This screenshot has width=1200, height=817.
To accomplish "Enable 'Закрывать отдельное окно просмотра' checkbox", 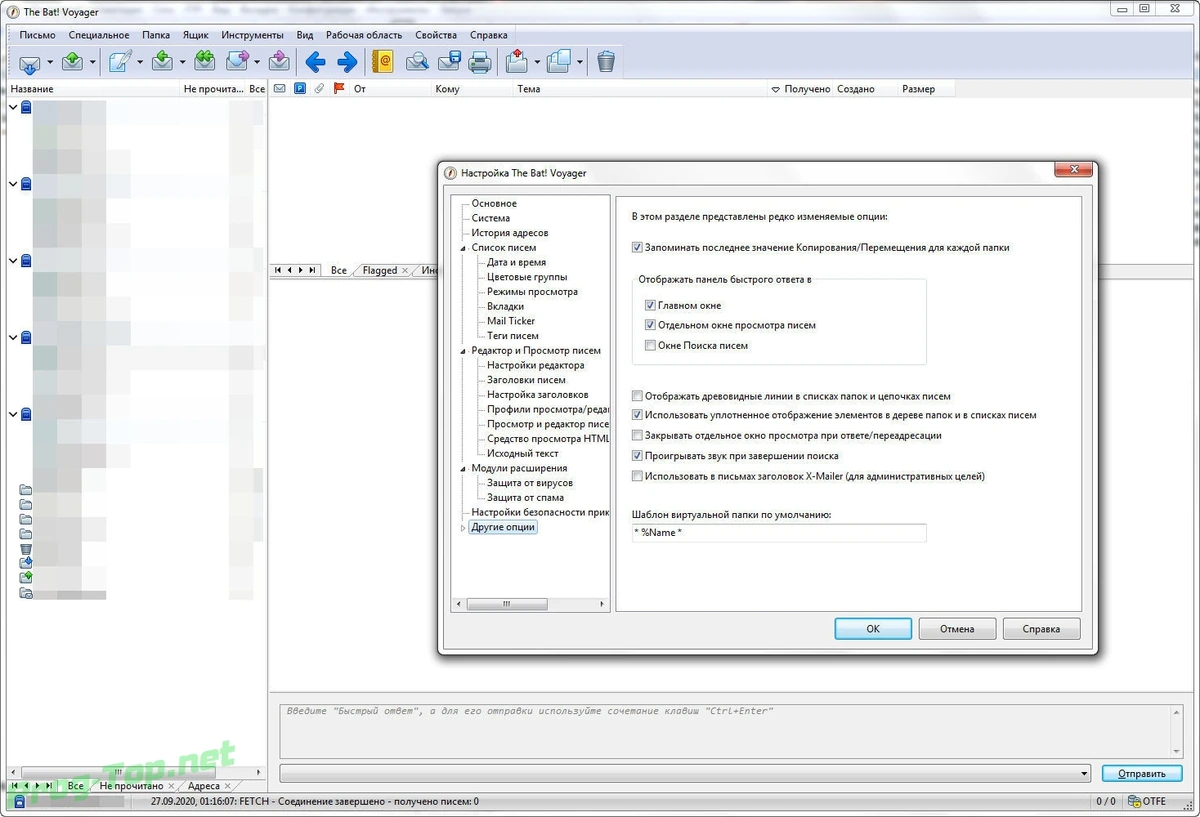I will 638,436.
